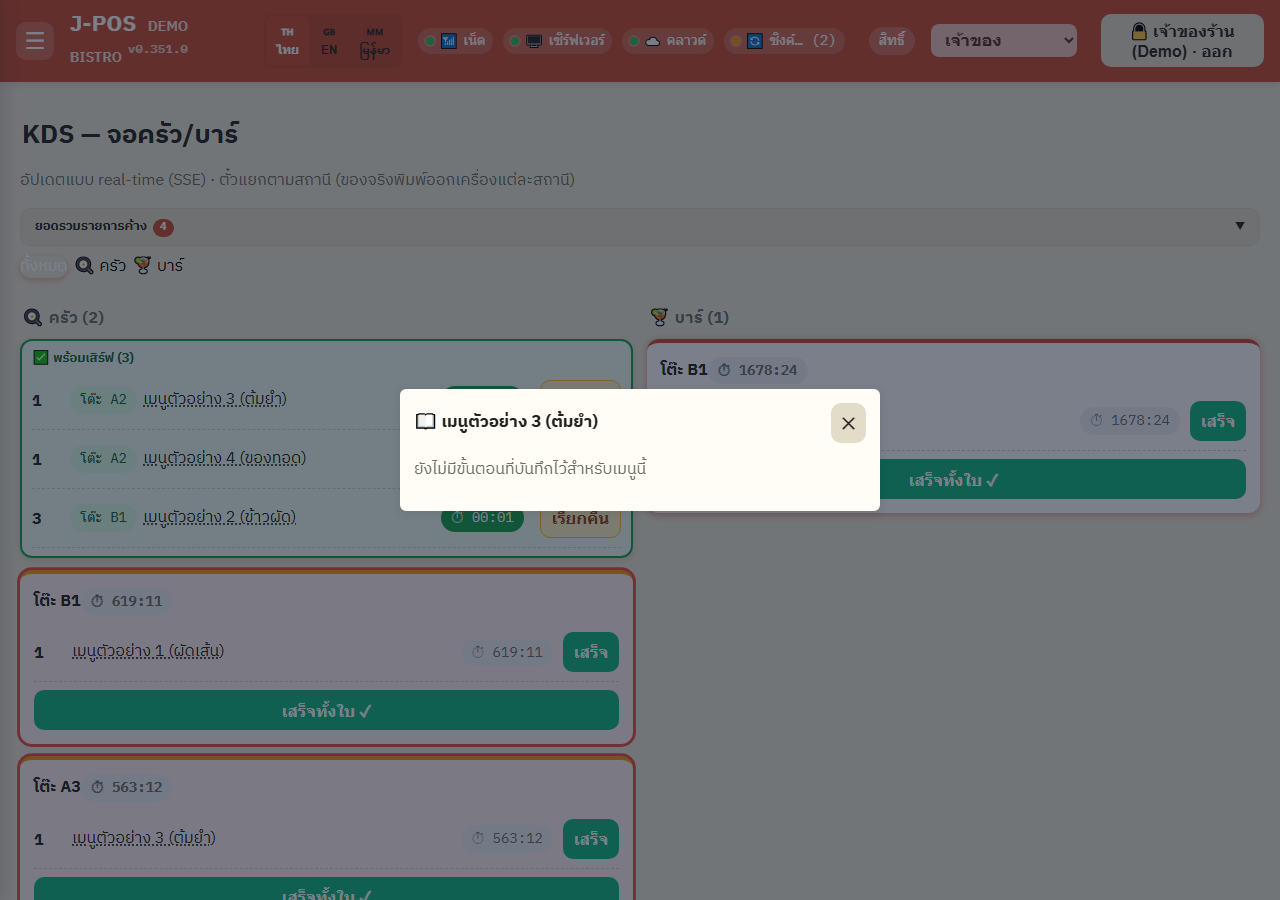Click the lock icon logout button for เจ้าของร้าน
The image size is (1280, 900).
(x=1182, y=41)
